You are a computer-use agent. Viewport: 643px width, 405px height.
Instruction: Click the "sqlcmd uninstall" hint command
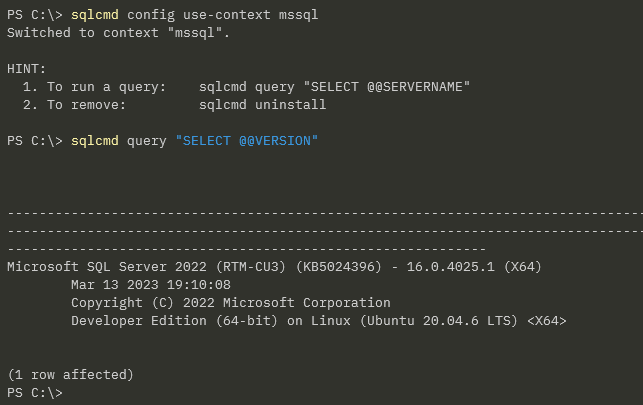(262, 104)
